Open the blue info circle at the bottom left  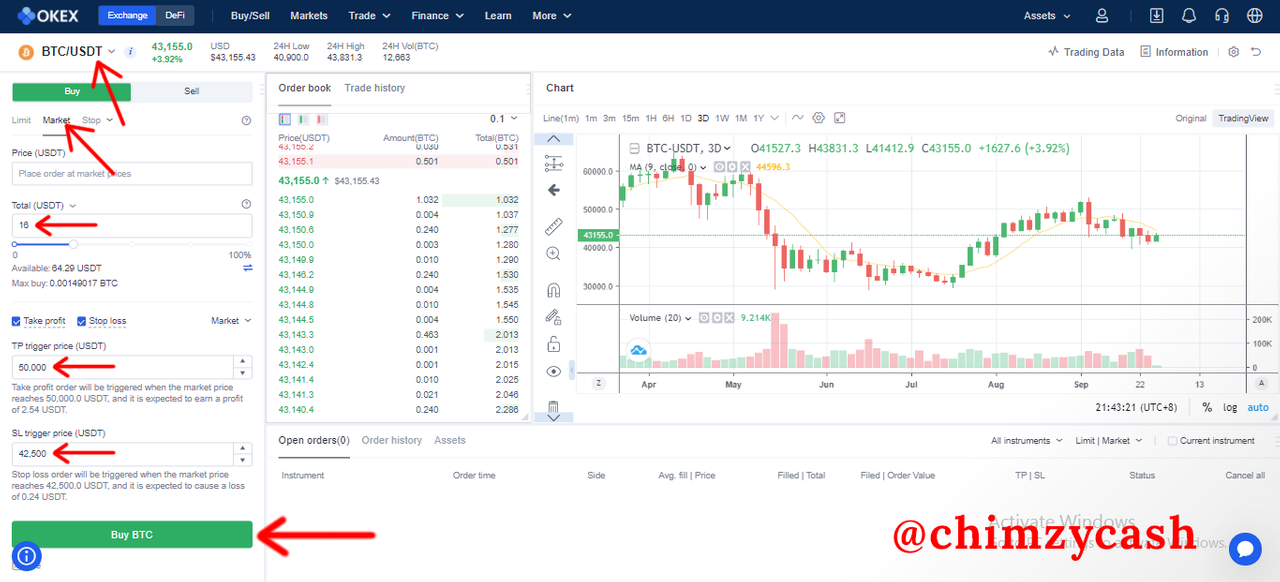[27, 556]
